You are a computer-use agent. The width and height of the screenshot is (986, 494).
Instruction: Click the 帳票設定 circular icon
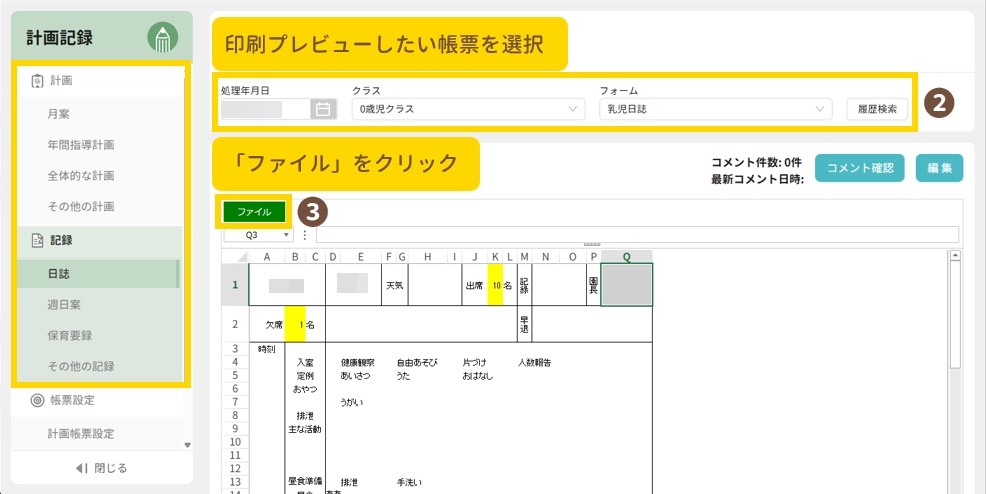coord(38,400)
